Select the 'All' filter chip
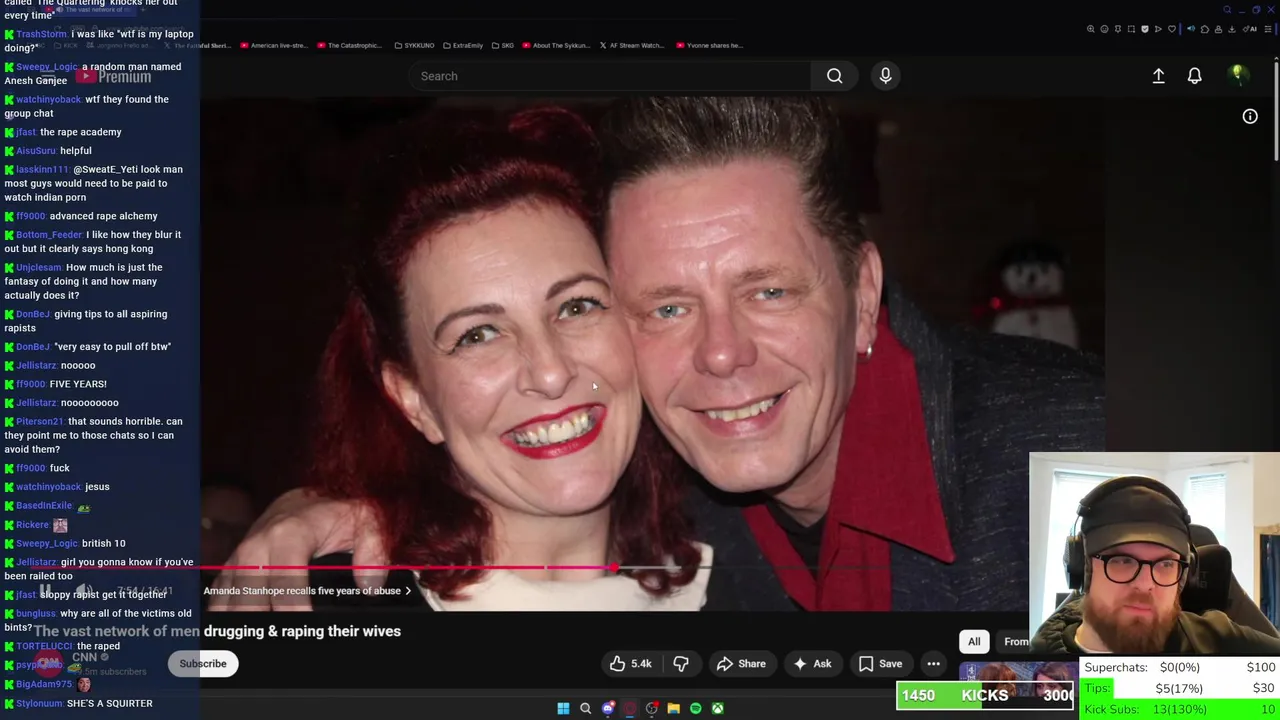The width and height of the screenshot is (1280, 720). click(x=974, y=642)
